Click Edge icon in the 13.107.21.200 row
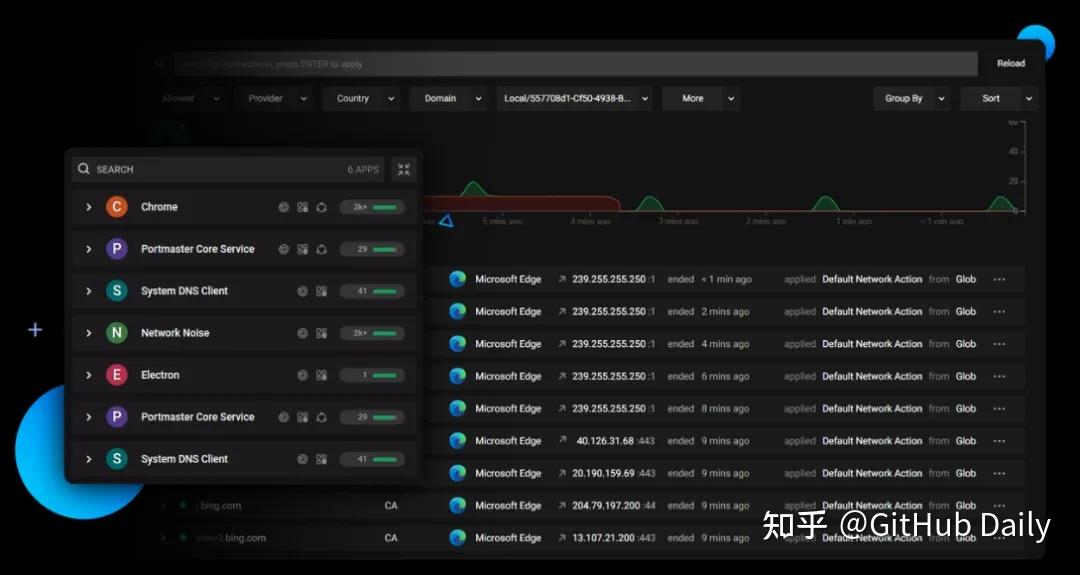Image resolution: width=1080 pixels, height=575 pixels. click(x=457, y=538)
